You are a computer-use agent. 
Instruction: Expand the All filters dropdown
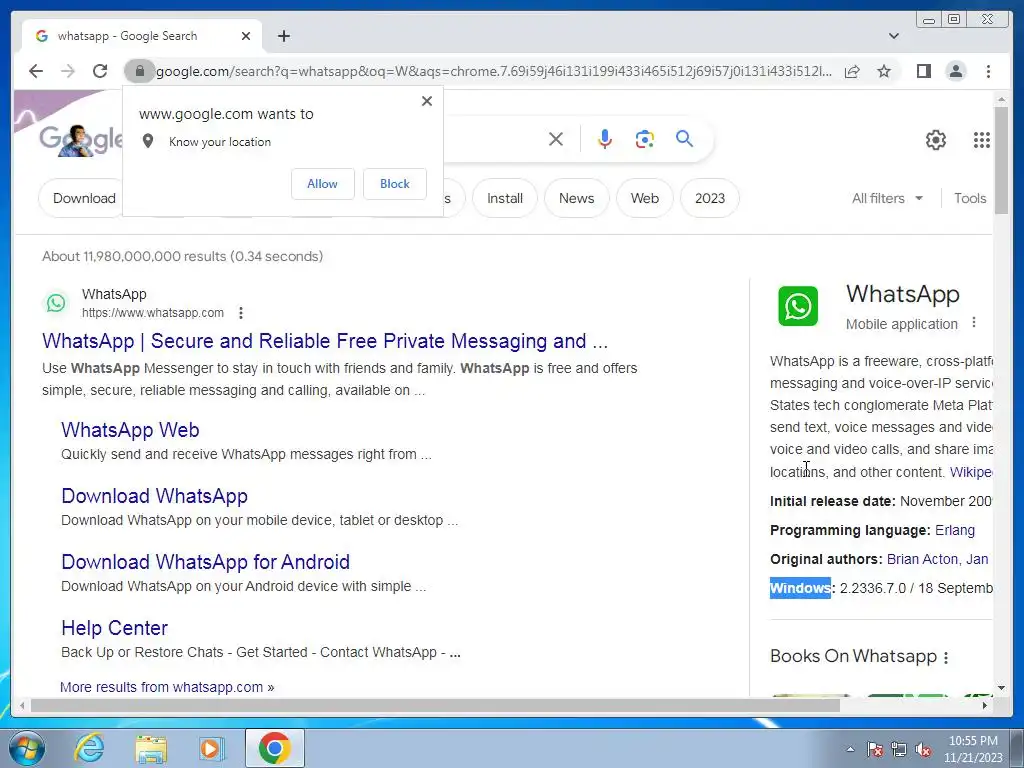887,199
